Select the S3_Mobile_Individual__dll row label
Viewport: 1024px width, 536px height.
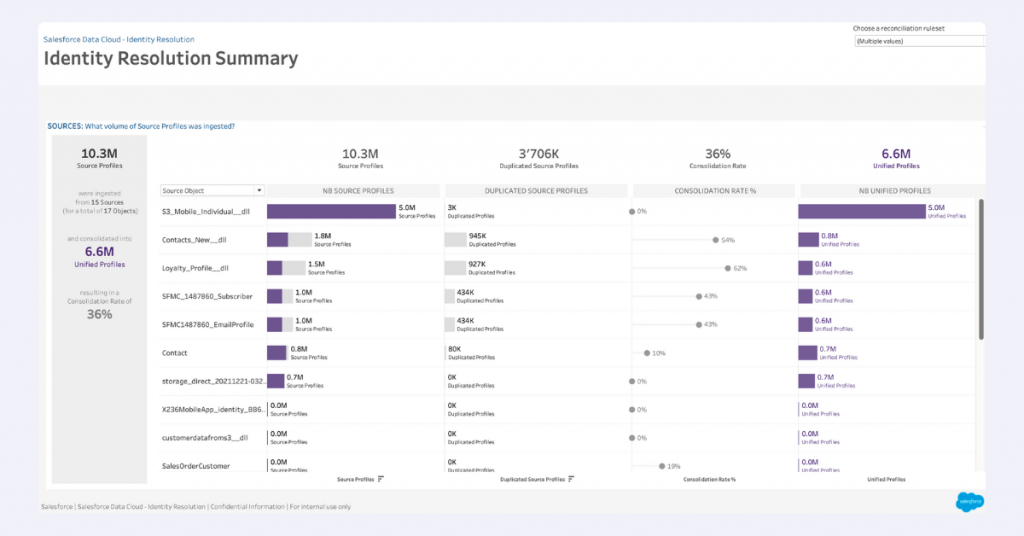pos(206,212)
